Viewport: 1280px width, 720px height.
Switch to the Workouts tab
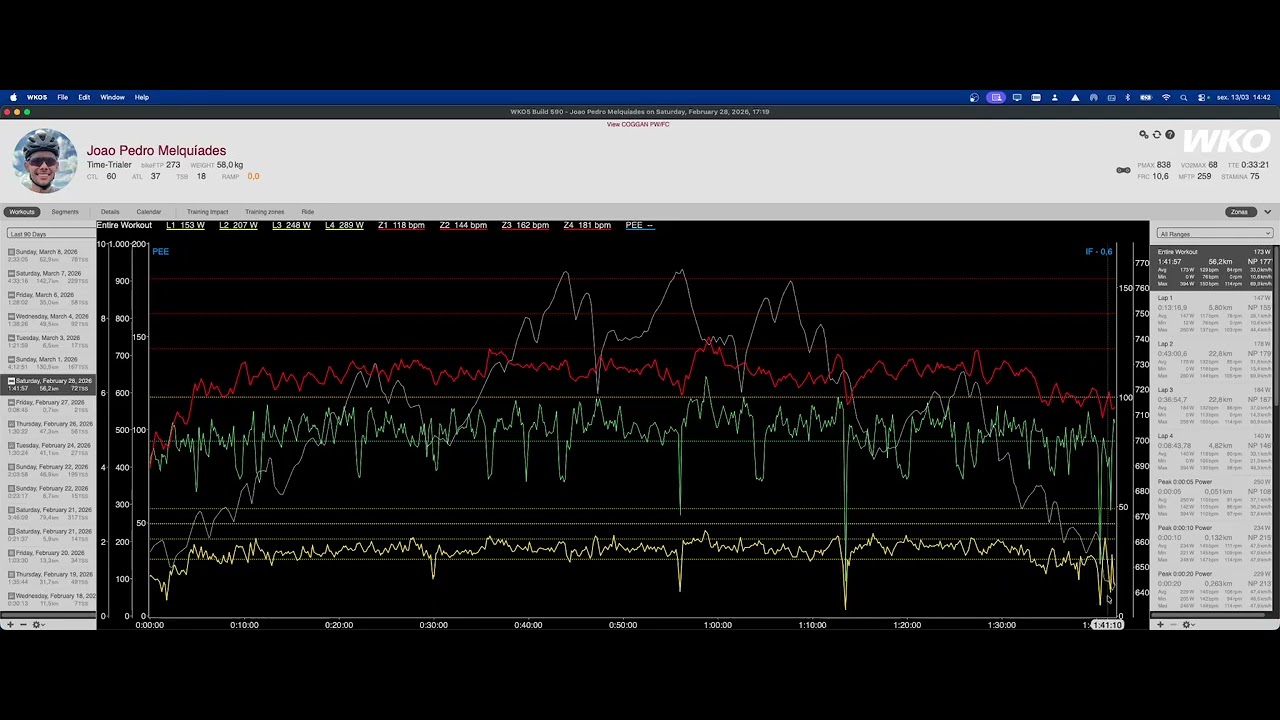(22, 212)
